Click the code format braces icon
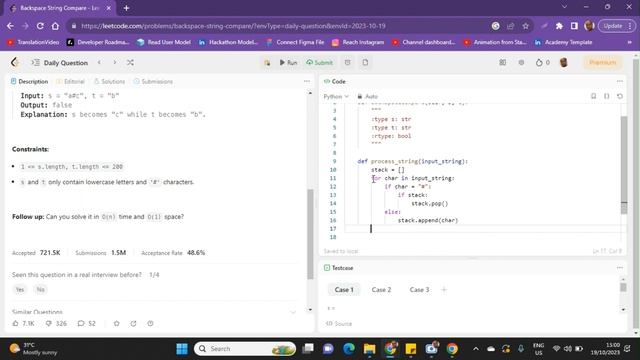The image size is (640, 360). (607, 96)
